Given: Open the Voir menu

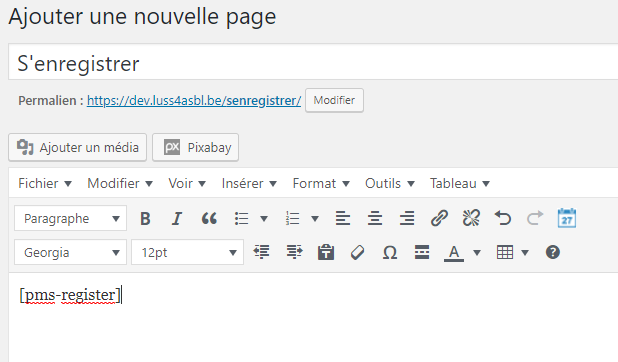Looking at the screenshot, I should [187, 183].
